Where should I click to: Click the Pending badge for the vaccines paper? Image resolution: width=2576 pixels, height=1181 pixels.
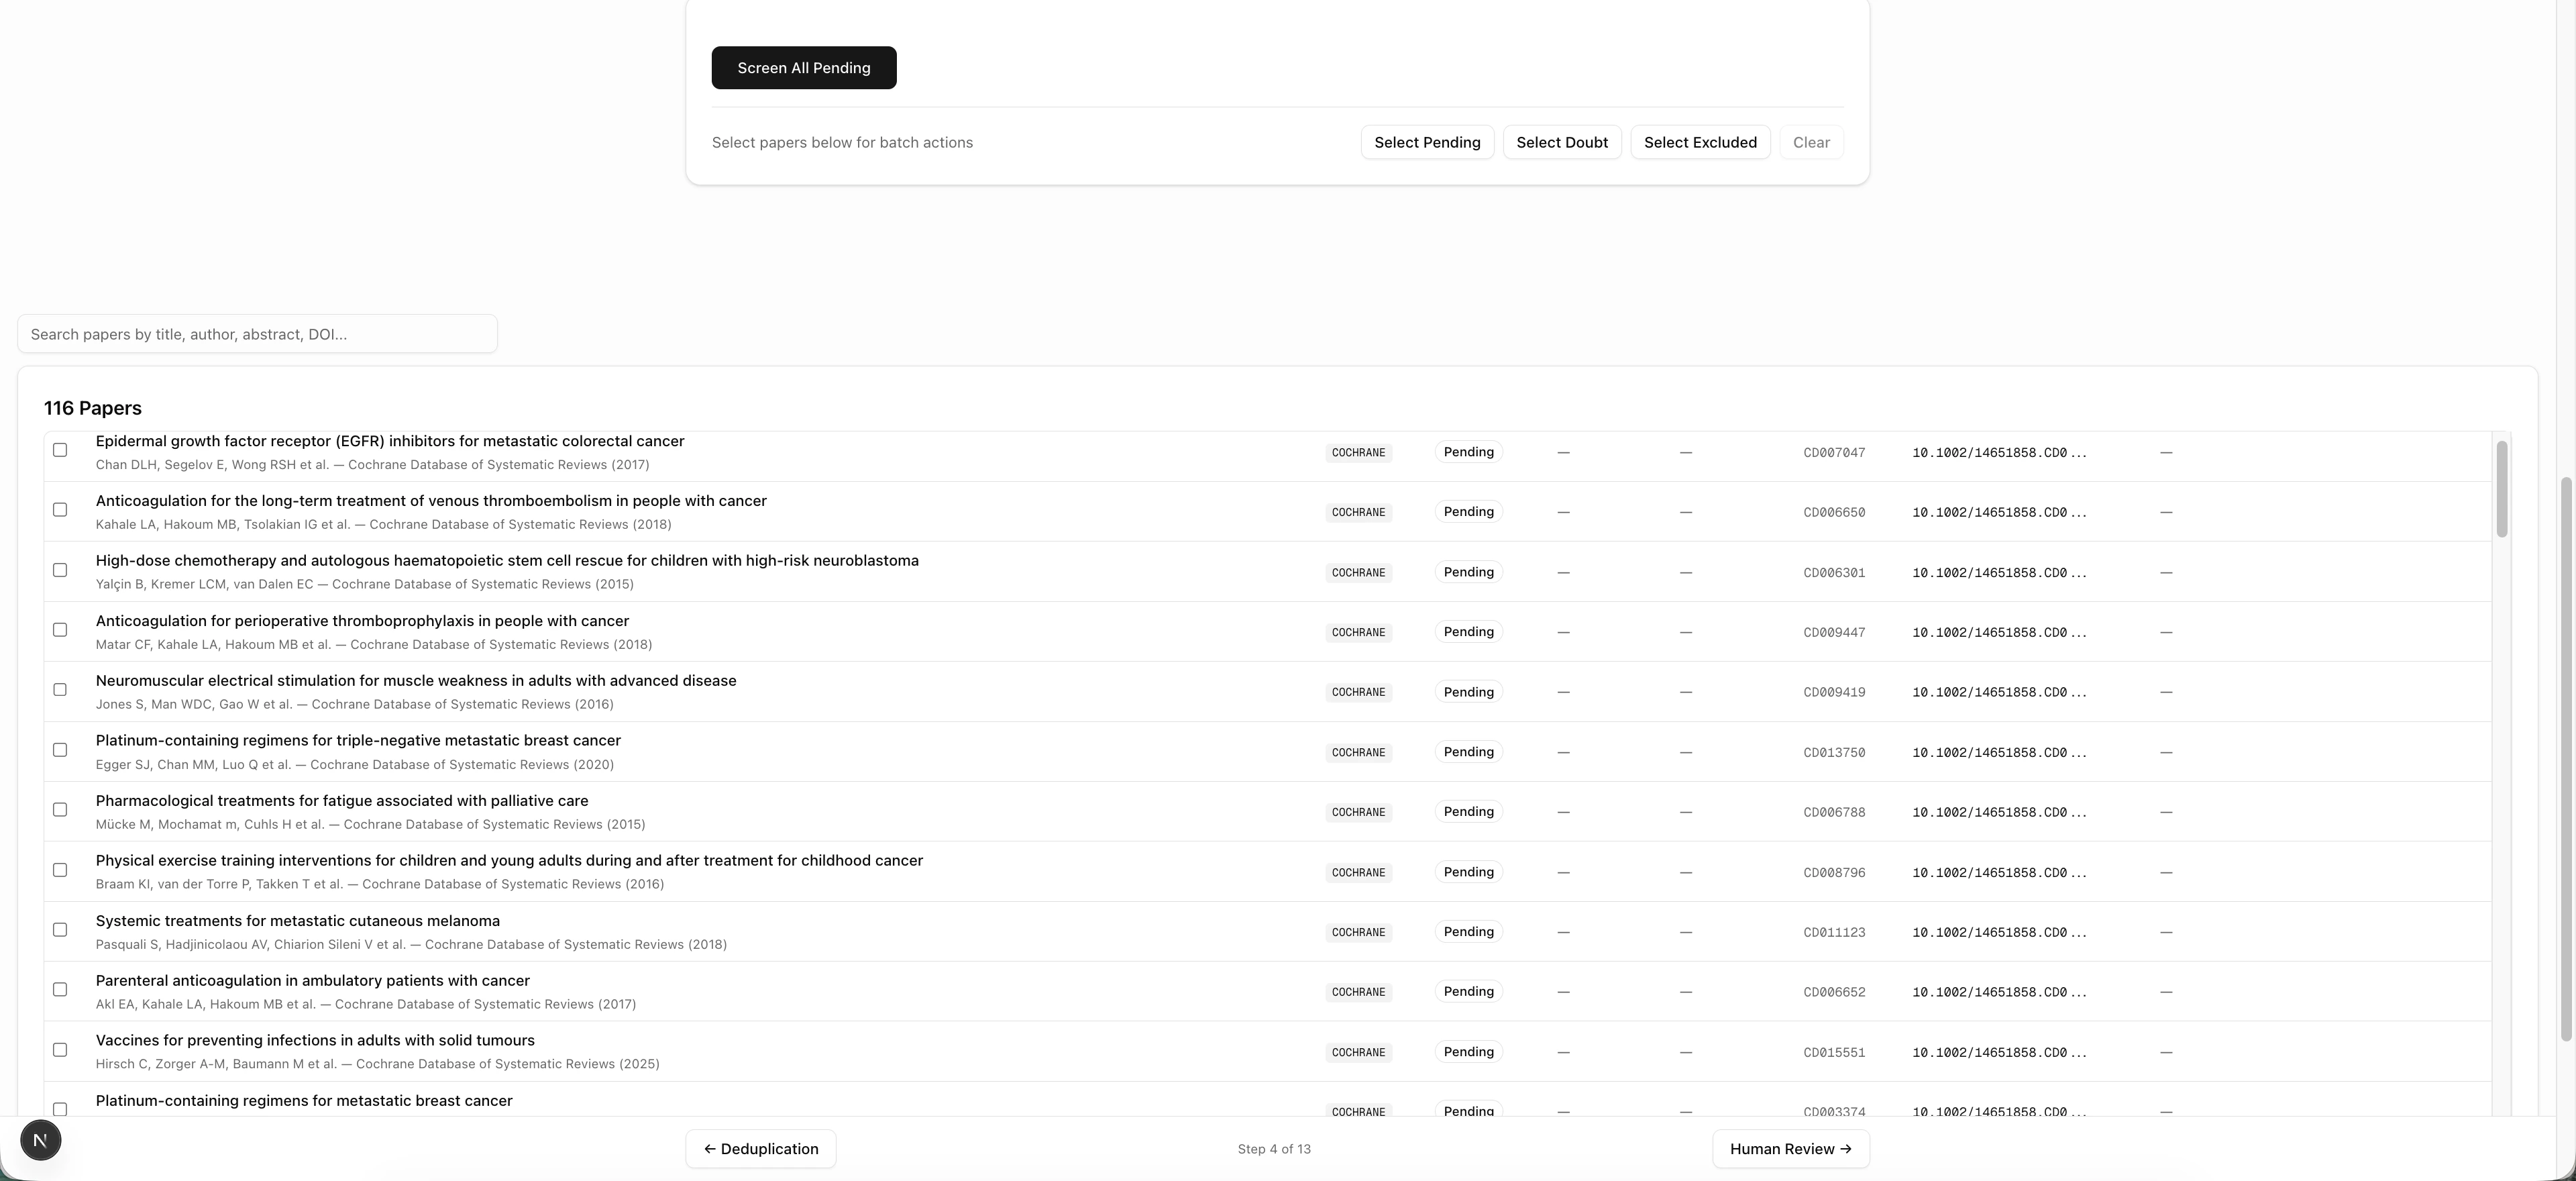[x=1468, y=1052]
